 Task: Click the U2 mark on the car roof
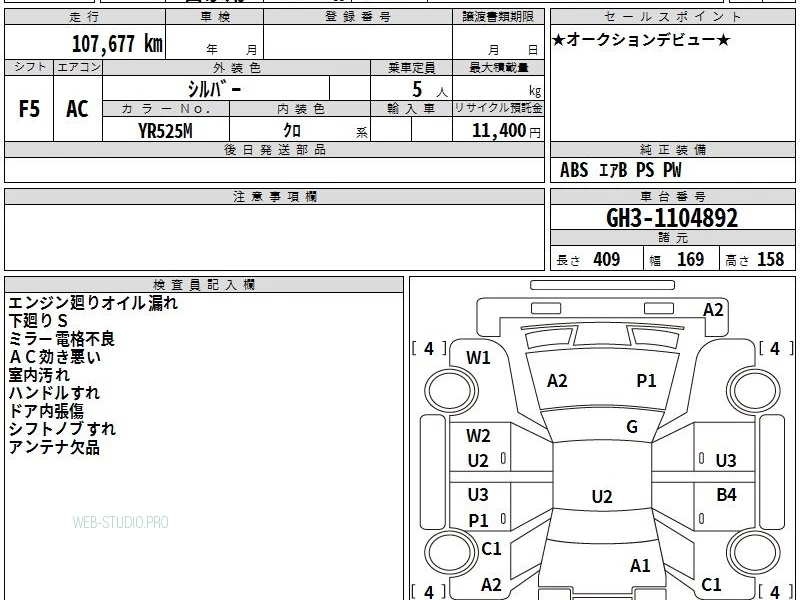pos(602,496)
